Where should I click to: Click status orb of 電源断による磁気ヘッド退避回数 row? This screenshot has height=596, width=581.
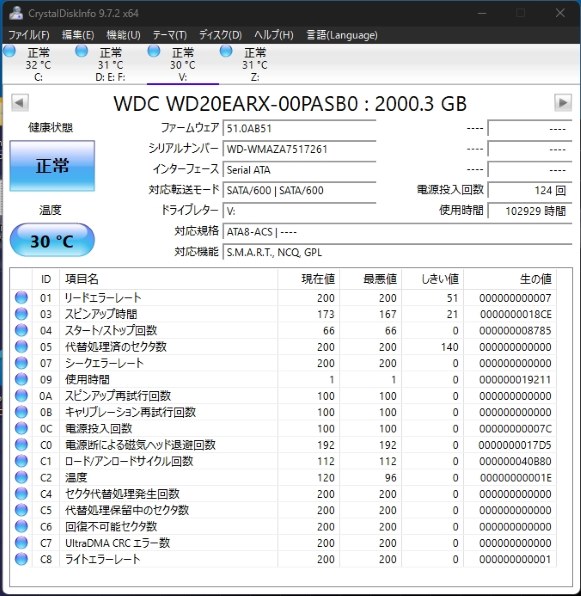click(21, 445)
